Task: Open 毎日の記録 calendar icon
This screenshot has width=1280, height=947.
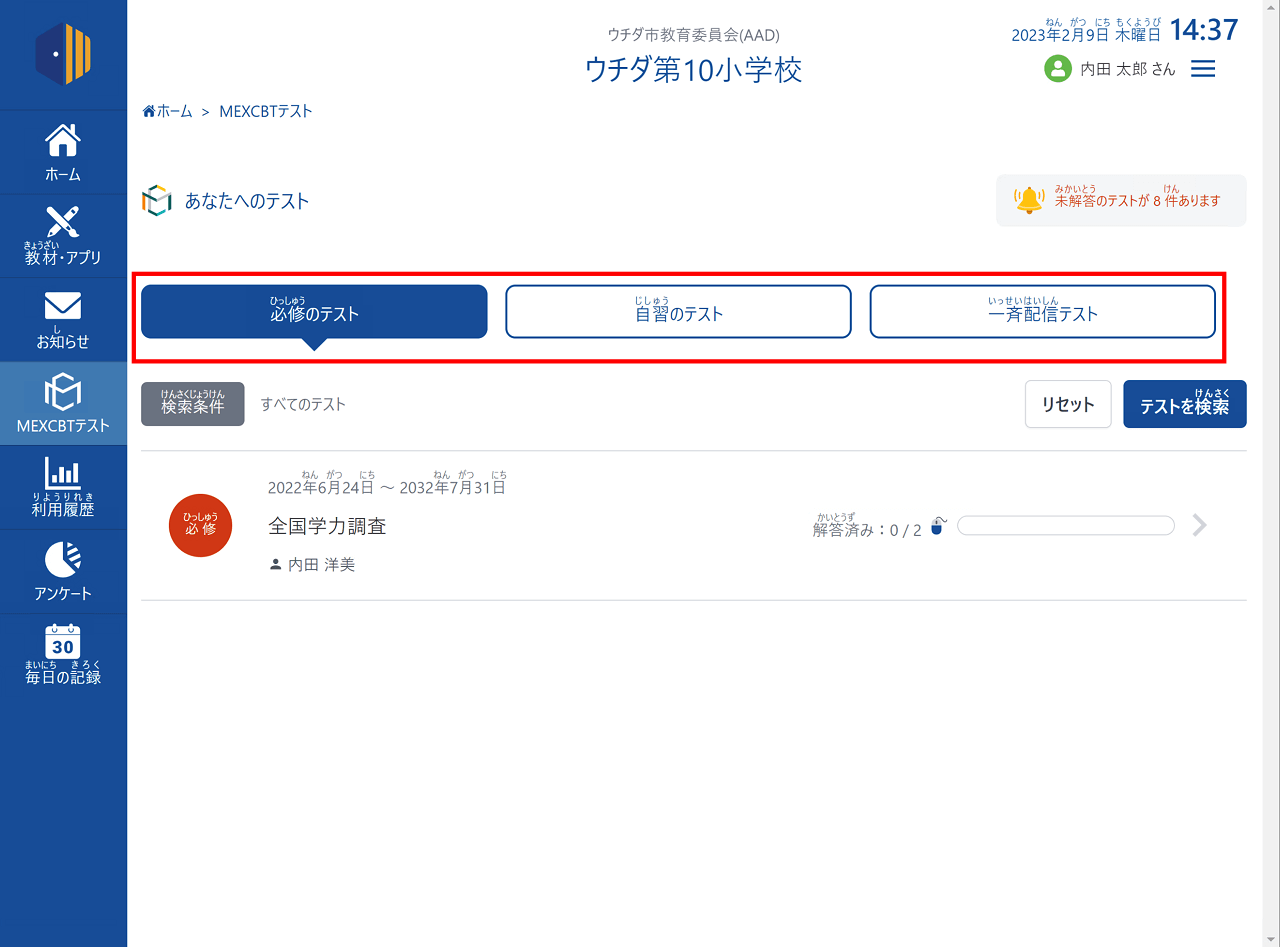Action: tap(63, 643)
